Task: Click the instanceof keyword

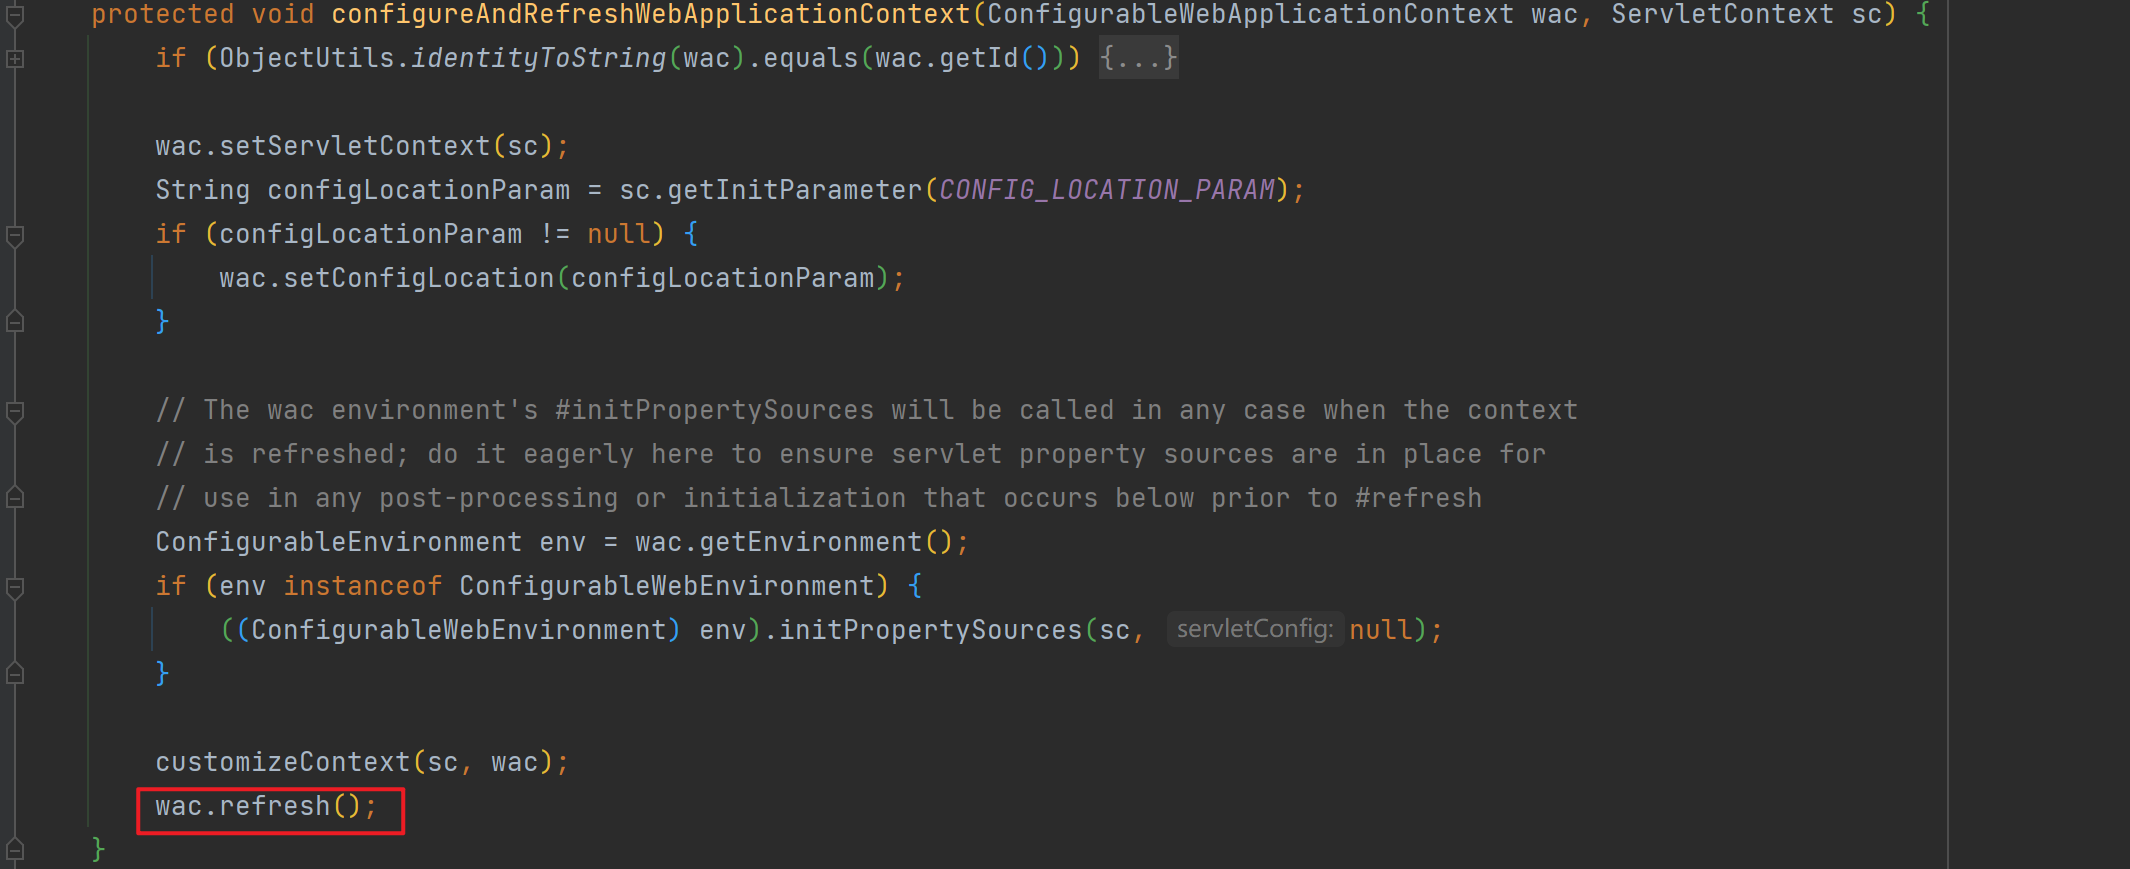Action: (363, 586)
